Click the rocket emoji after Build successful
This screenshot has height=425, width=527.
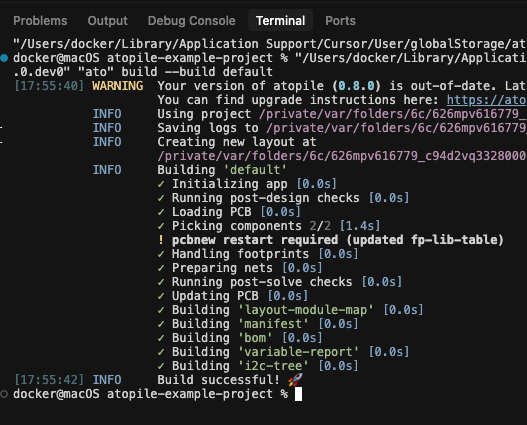pos(295,380)
